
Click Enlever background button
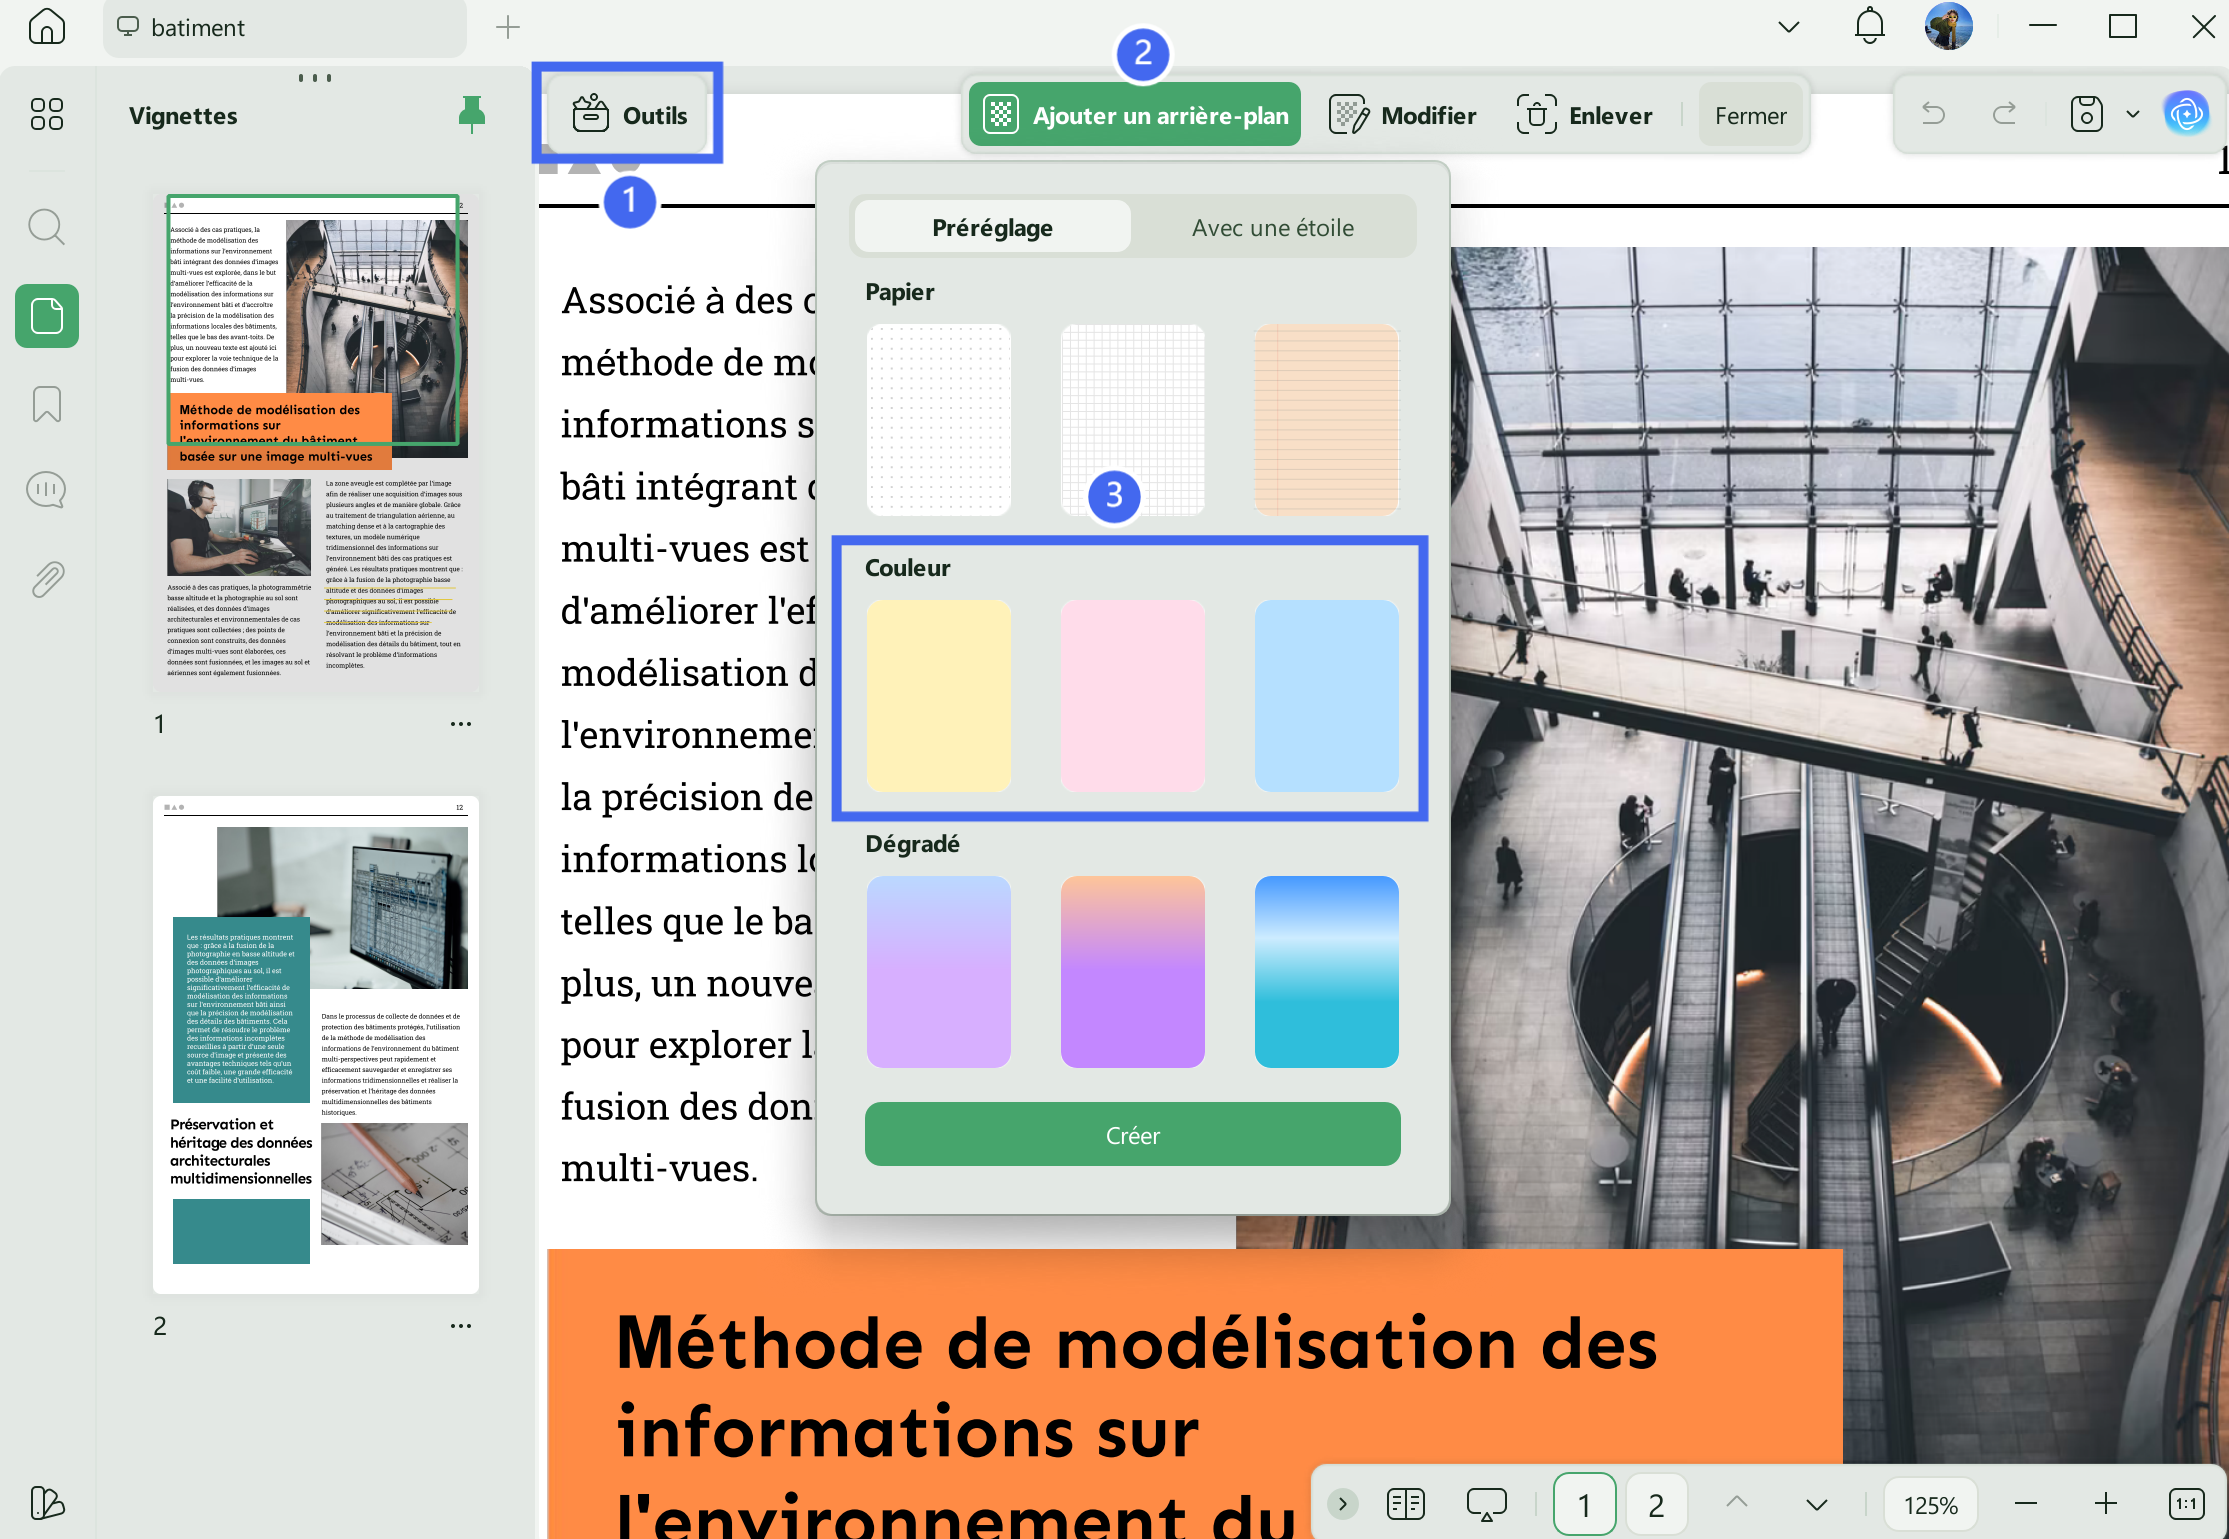[x=1585, y=115]
